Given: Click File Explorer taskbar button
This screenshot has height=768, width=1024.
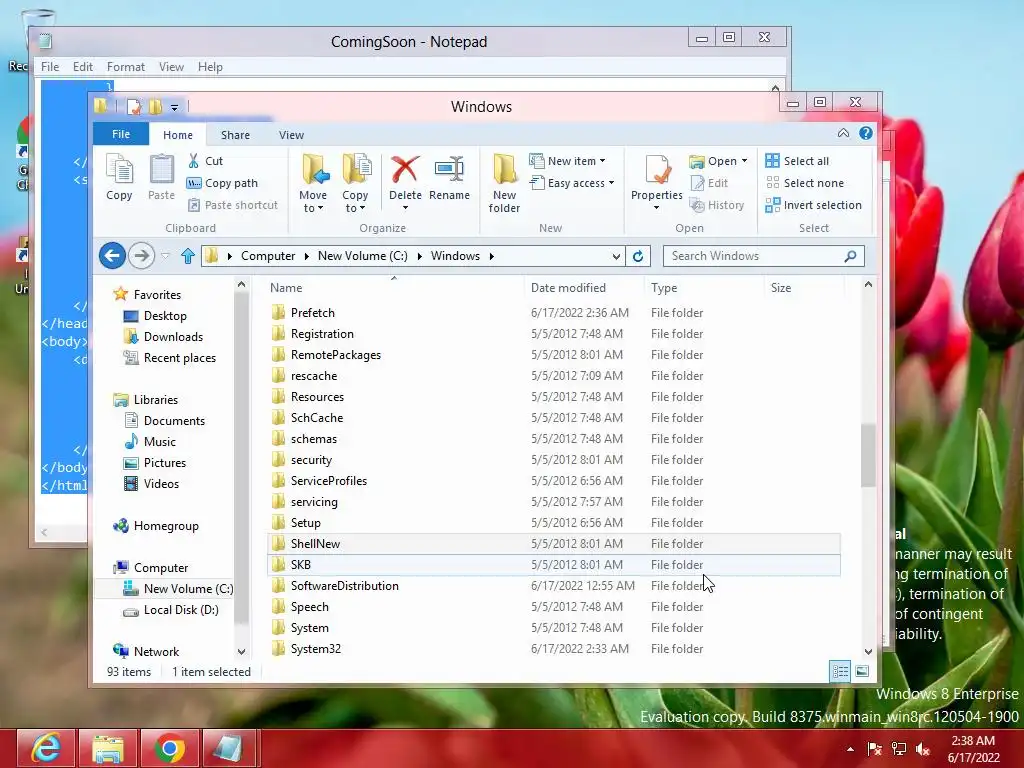Looking at the screenshot, I should tap(108, 748).
